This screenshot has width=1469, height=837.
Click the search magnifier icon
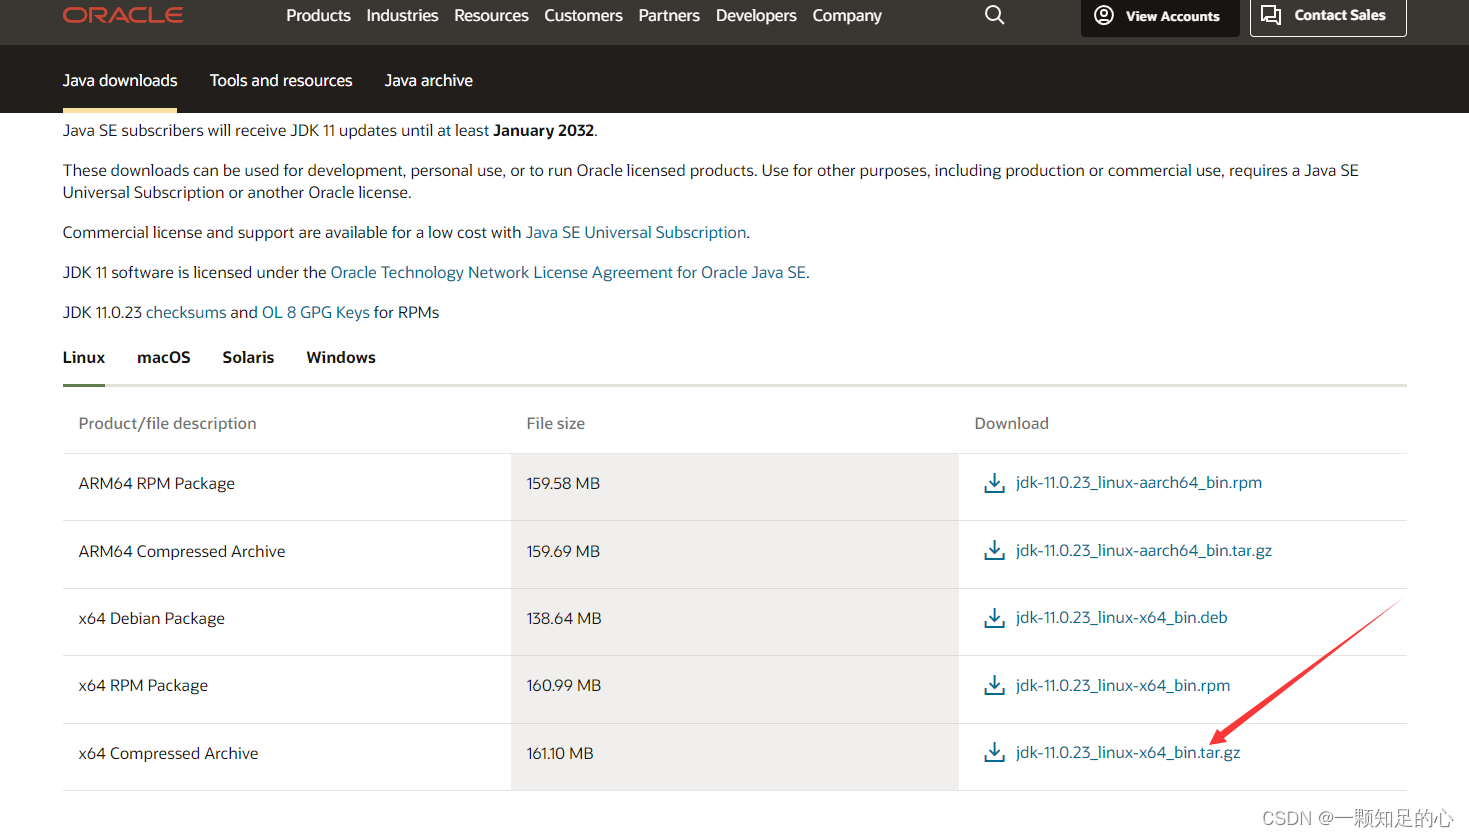[x=994, y=15]
